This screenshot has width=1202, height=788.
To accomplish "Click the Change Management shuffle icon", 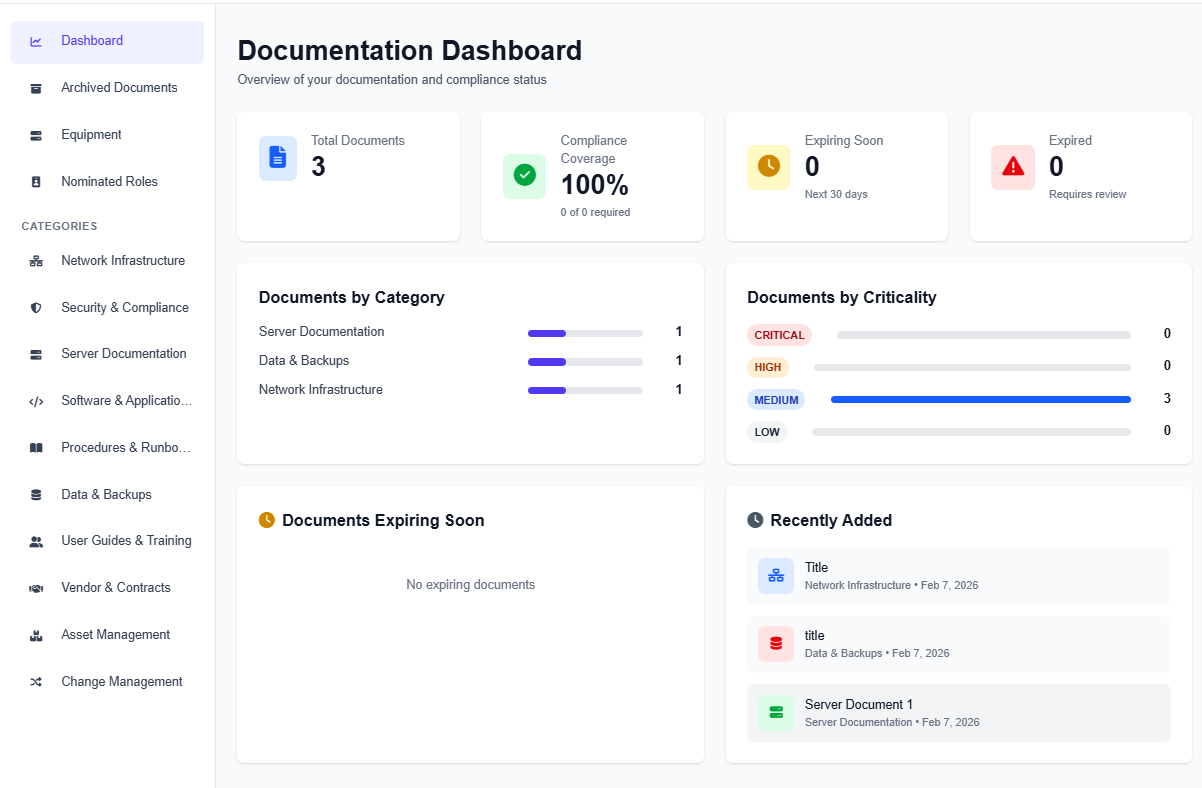I will coord(36,681).
